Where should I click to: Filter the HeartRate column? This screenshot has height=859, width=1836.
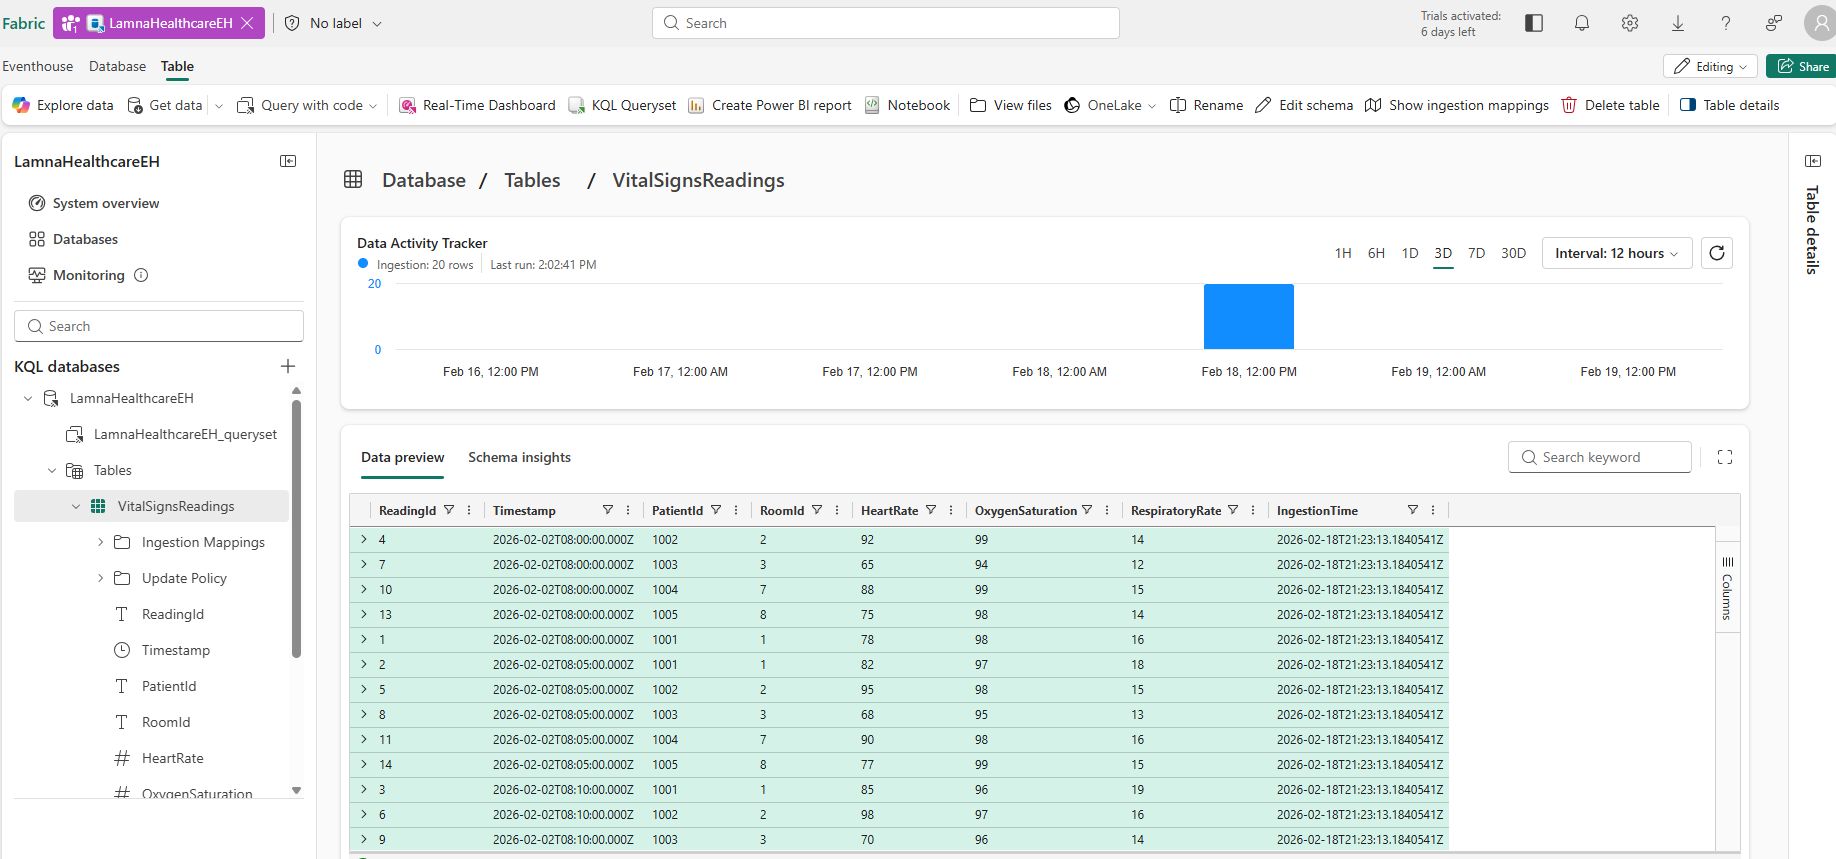tap(931, 510)
